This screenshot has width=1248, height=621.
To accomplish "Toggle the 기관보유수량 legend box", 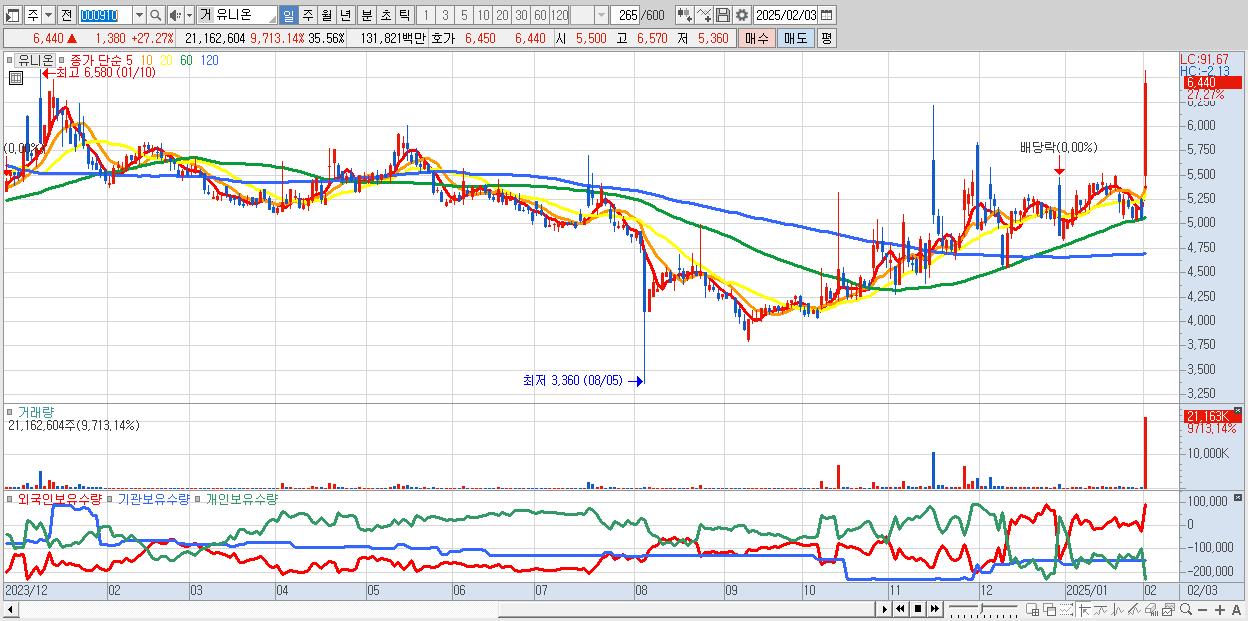I will [110, 498].
